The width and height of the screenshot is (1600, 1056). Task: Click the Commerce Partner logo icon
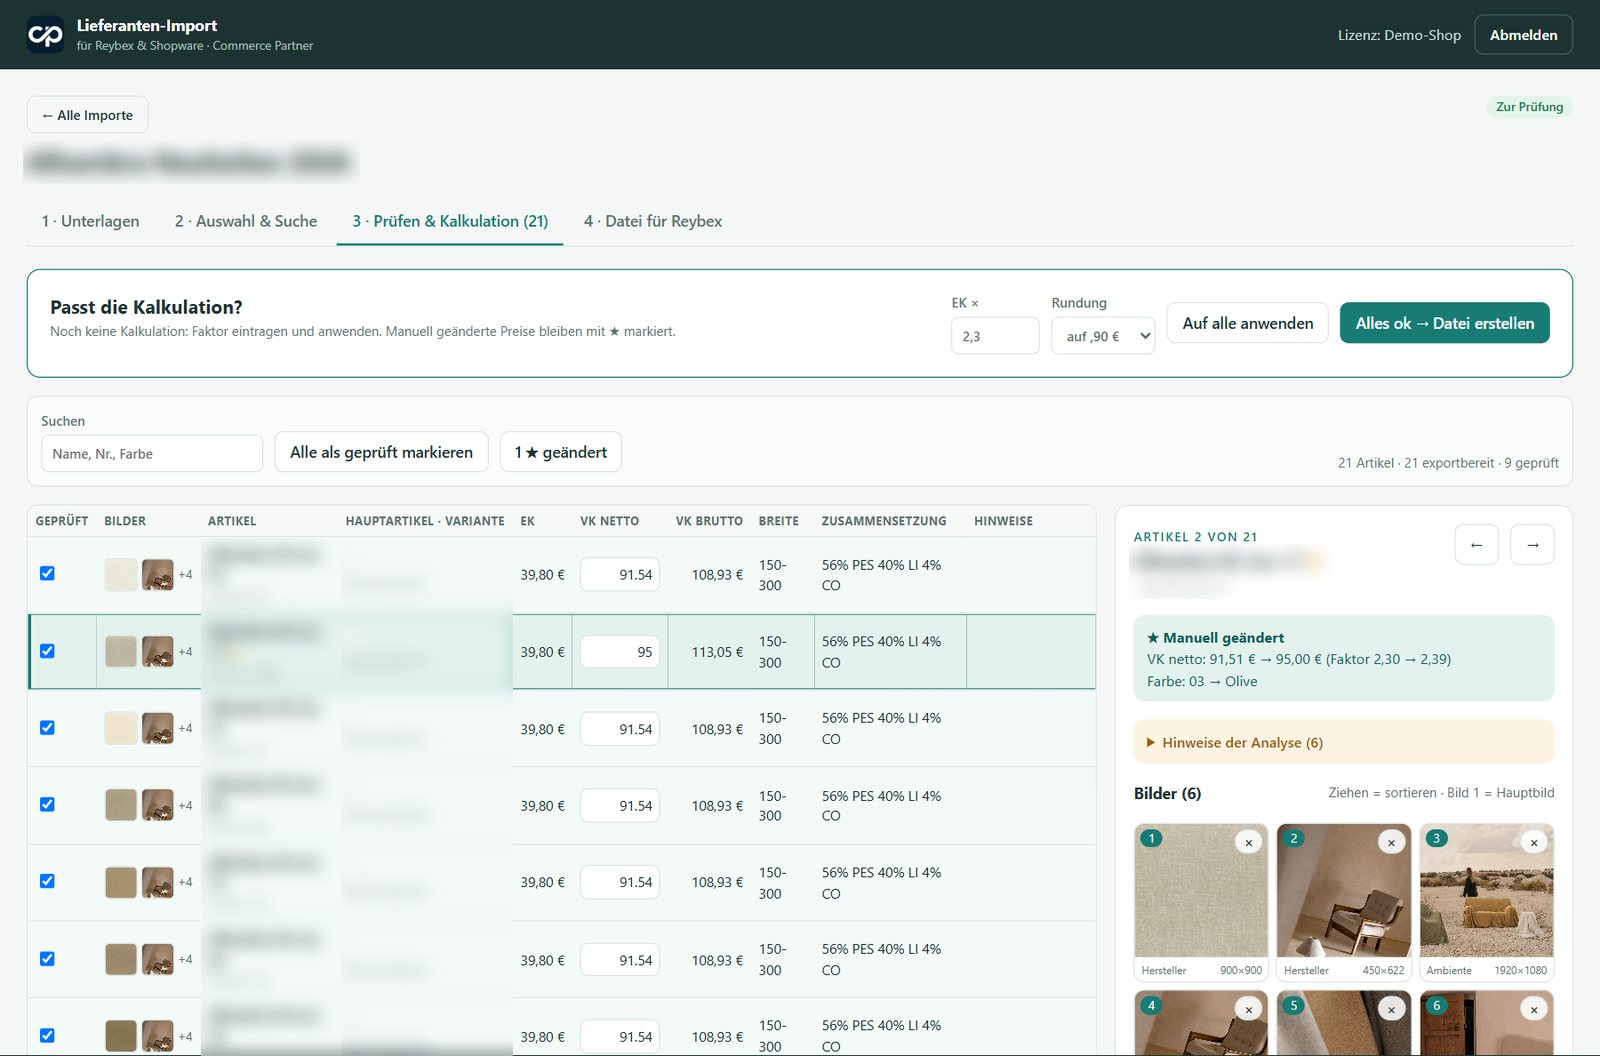coord(45,35)
